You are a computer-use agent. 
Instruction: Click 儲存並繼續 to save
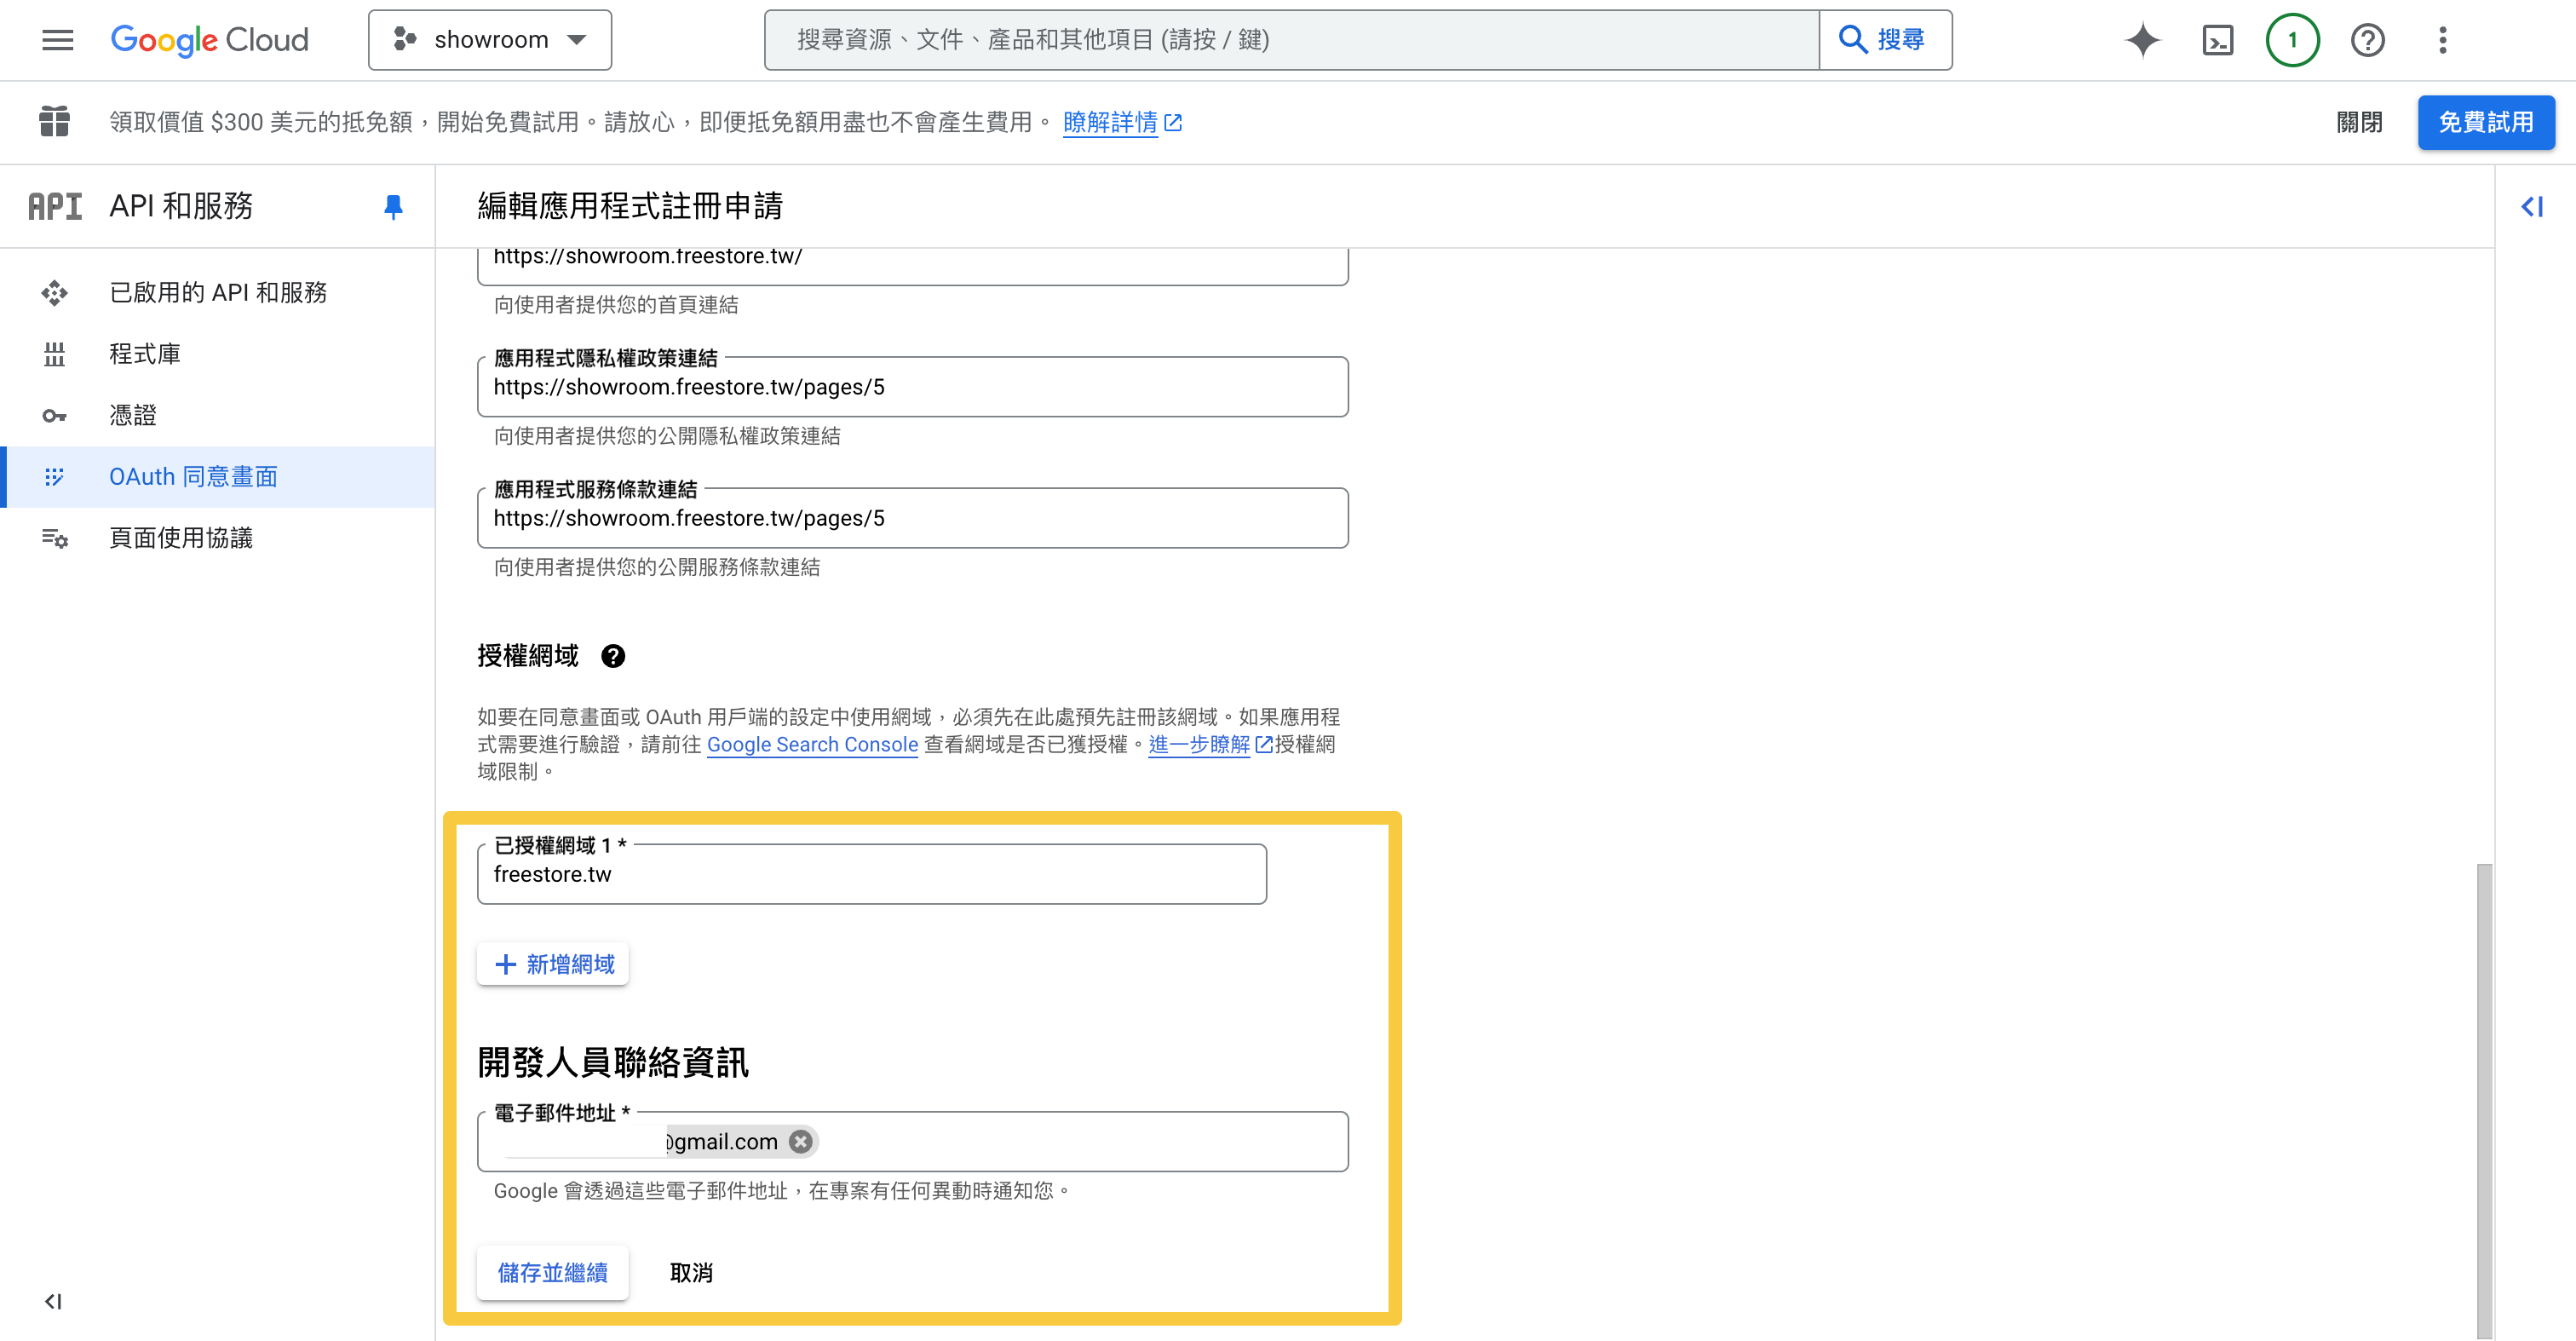(x=553, y=1272)
